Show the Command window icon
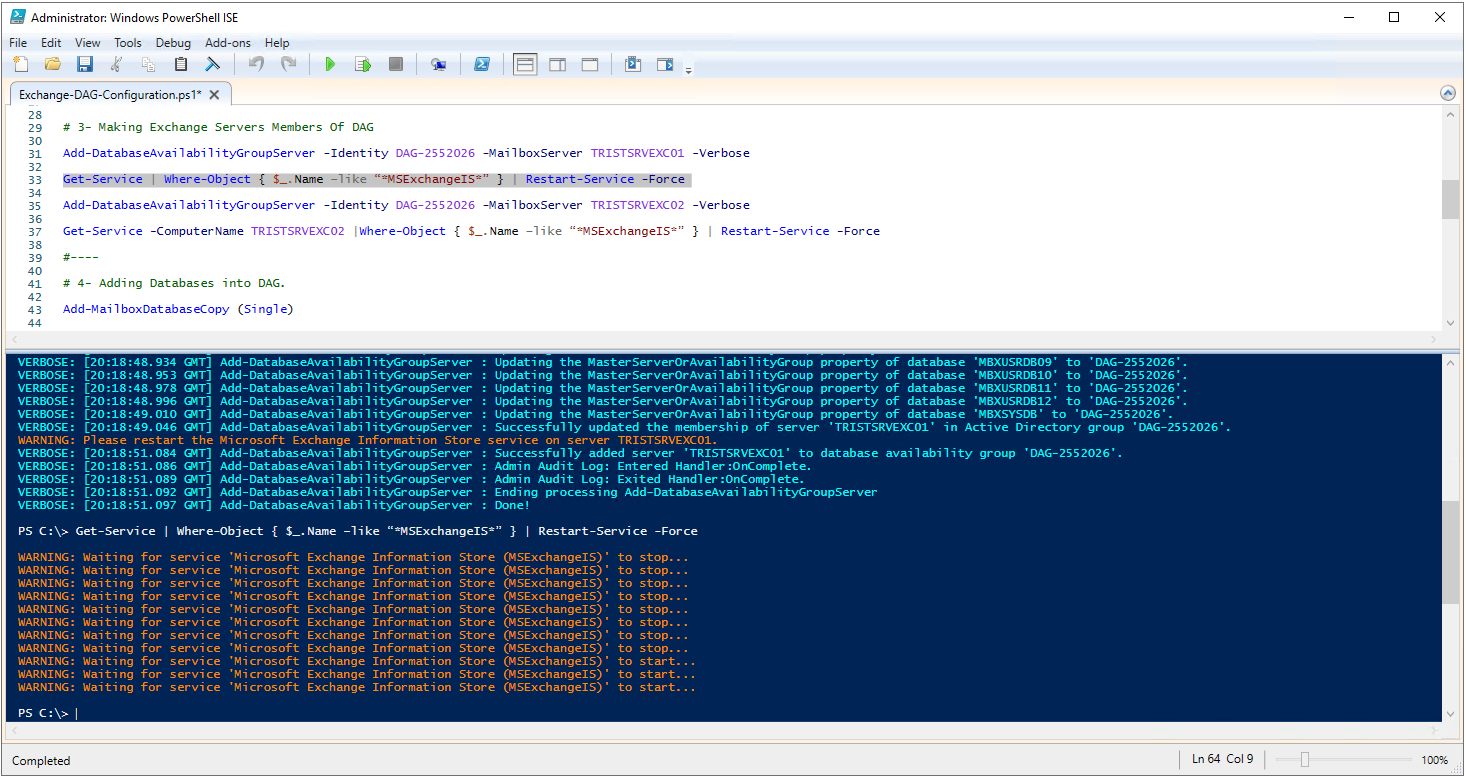The image size is (1466, 777). 633,64
